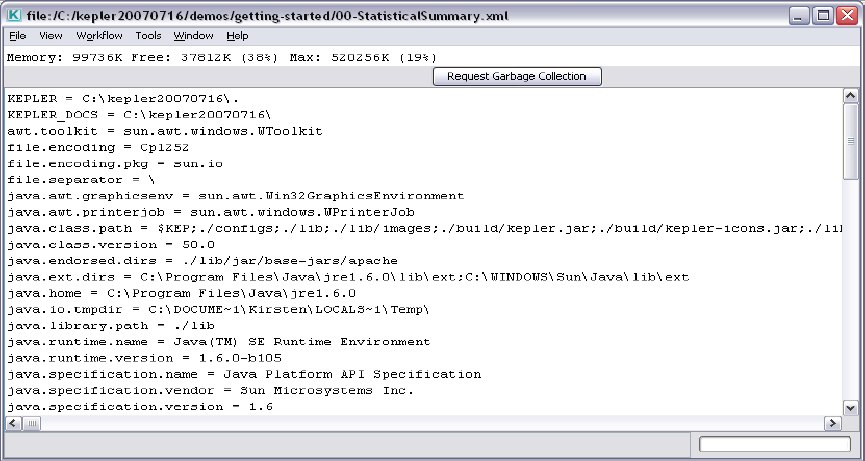Open the File menu

click(x=18, y=36)
